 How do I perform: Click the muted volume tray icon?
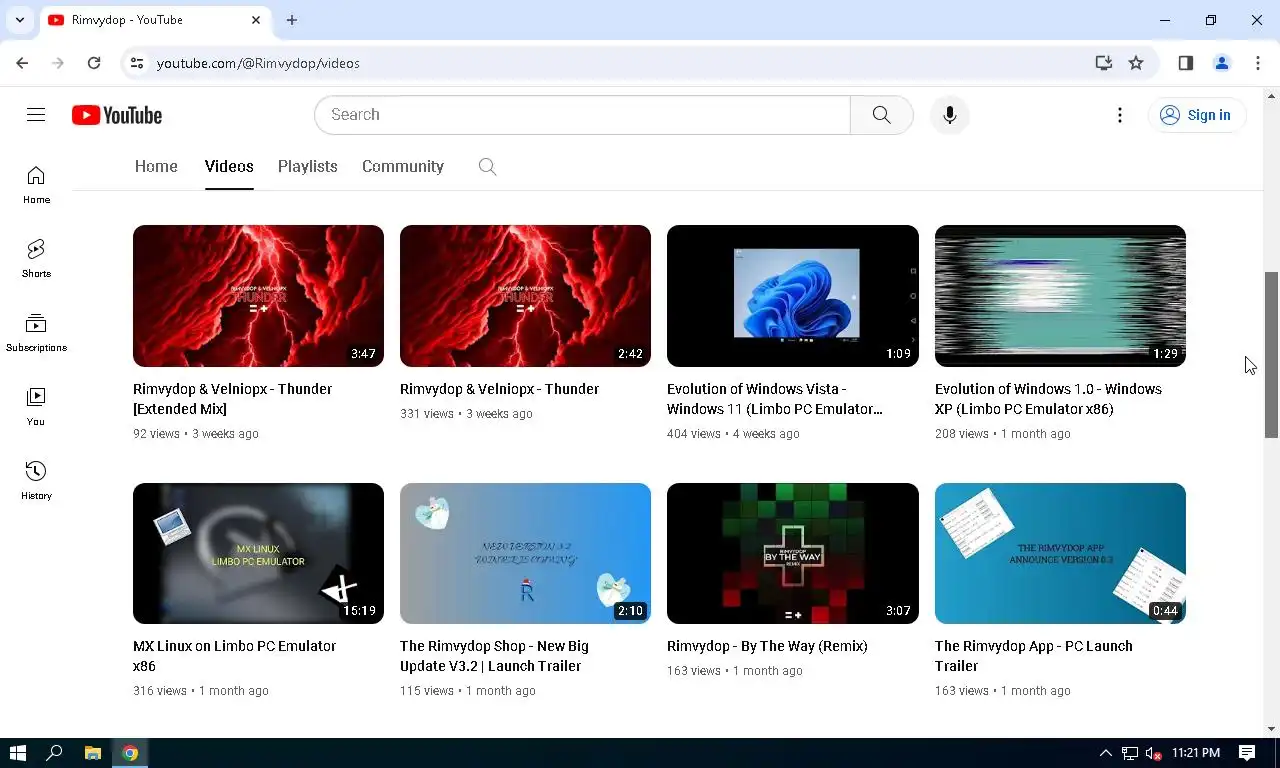[x=1153, y=753]
